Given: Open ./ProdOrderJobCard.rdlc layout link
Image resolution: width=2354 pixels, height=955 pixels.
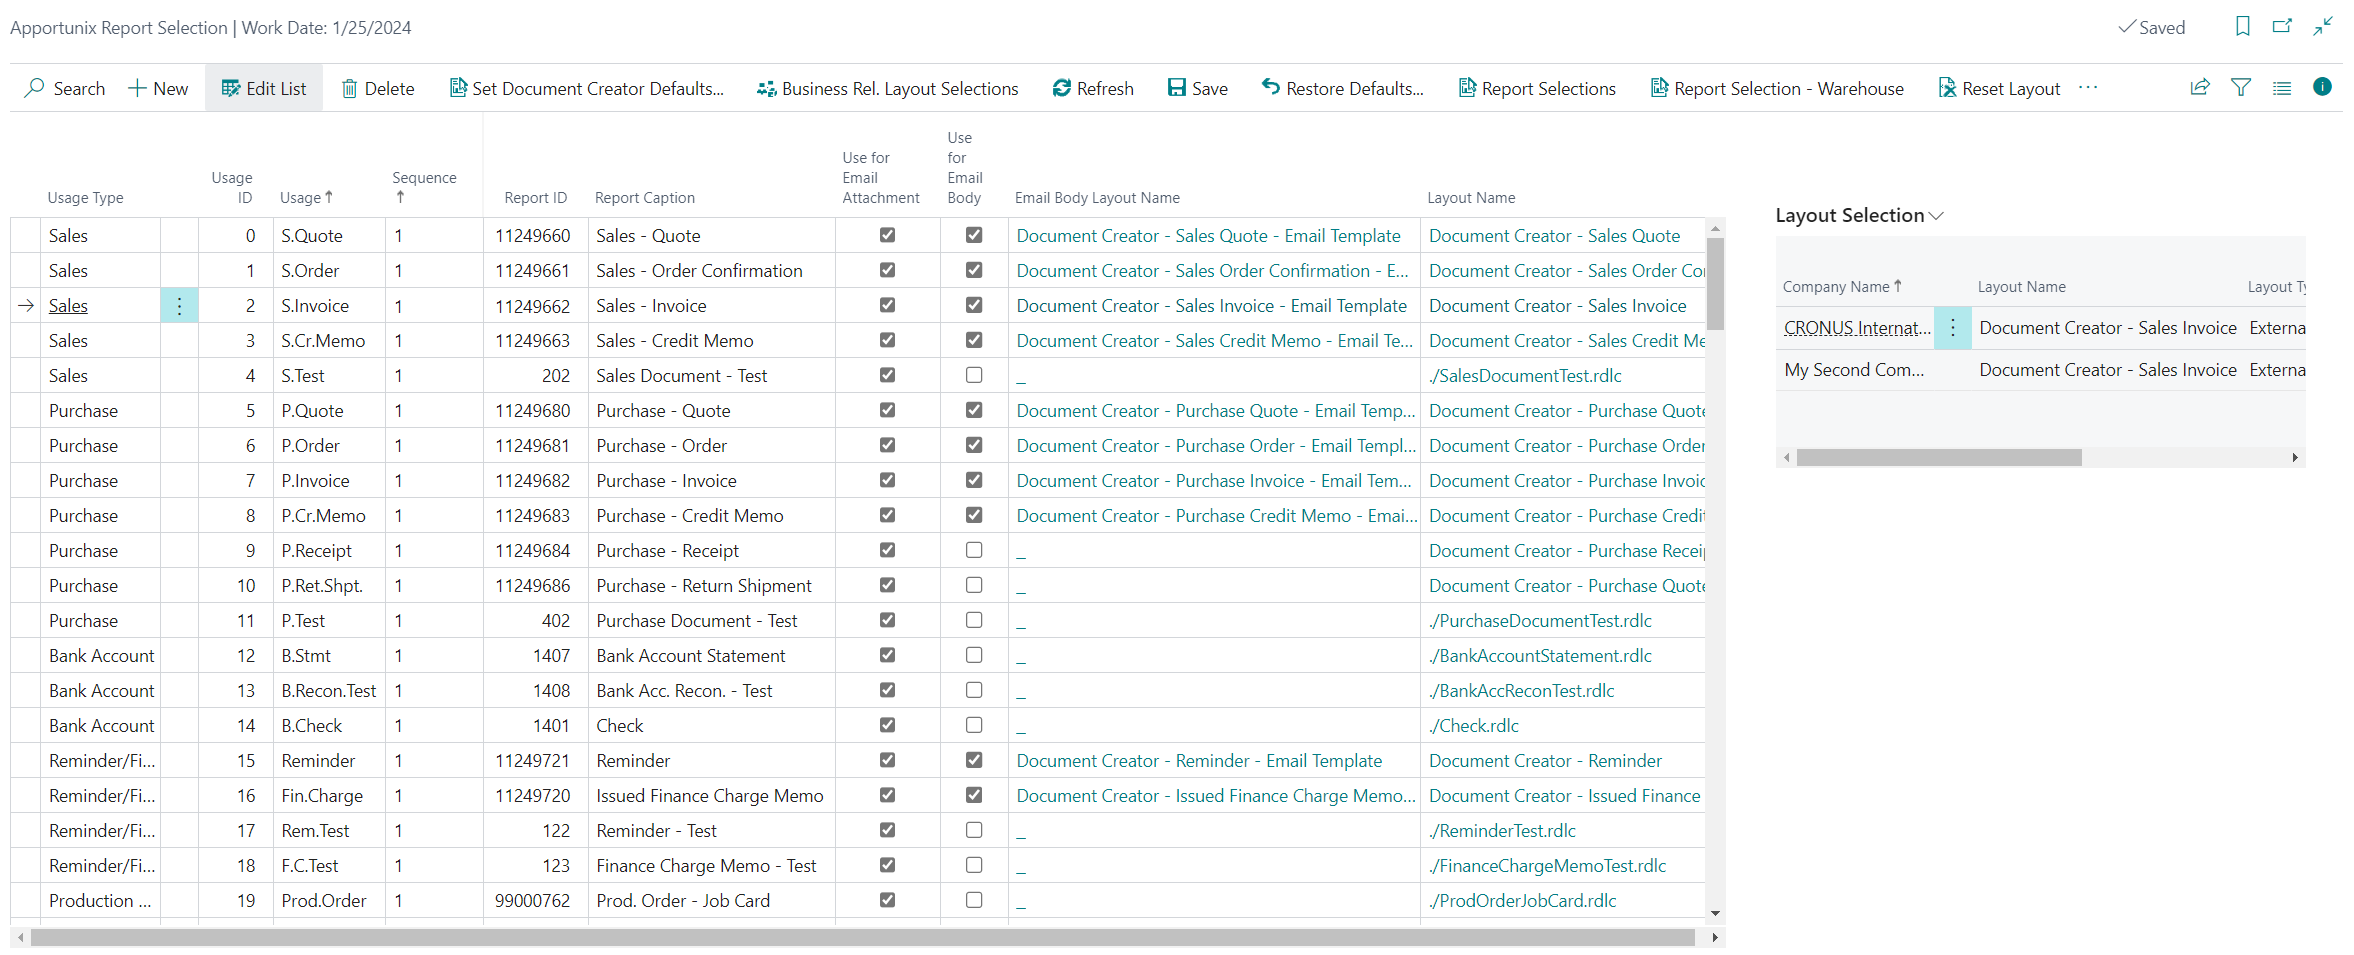Looking at the screenshot, I should click(x=1522, y=901).
